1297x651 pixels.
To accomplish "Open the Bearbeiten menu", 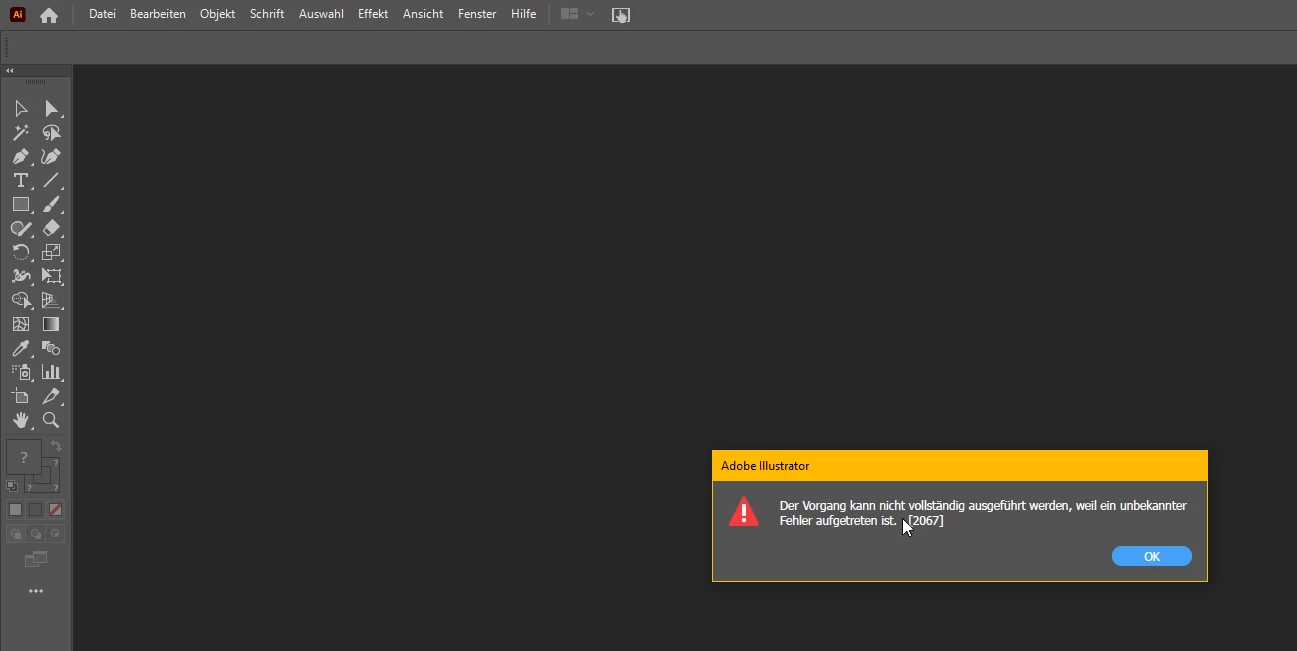I will [158, 14].
